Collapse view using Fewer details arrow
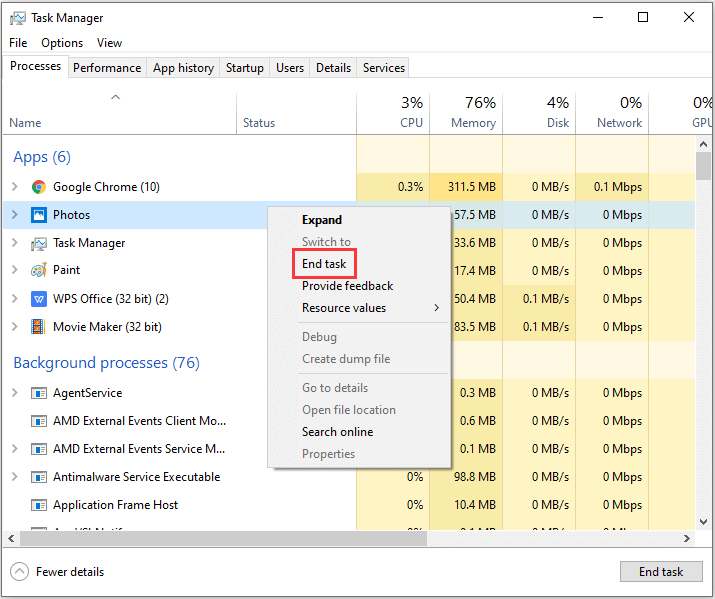Screen dimensions: 715x599 pyautogui.click(x=19, y=572)
